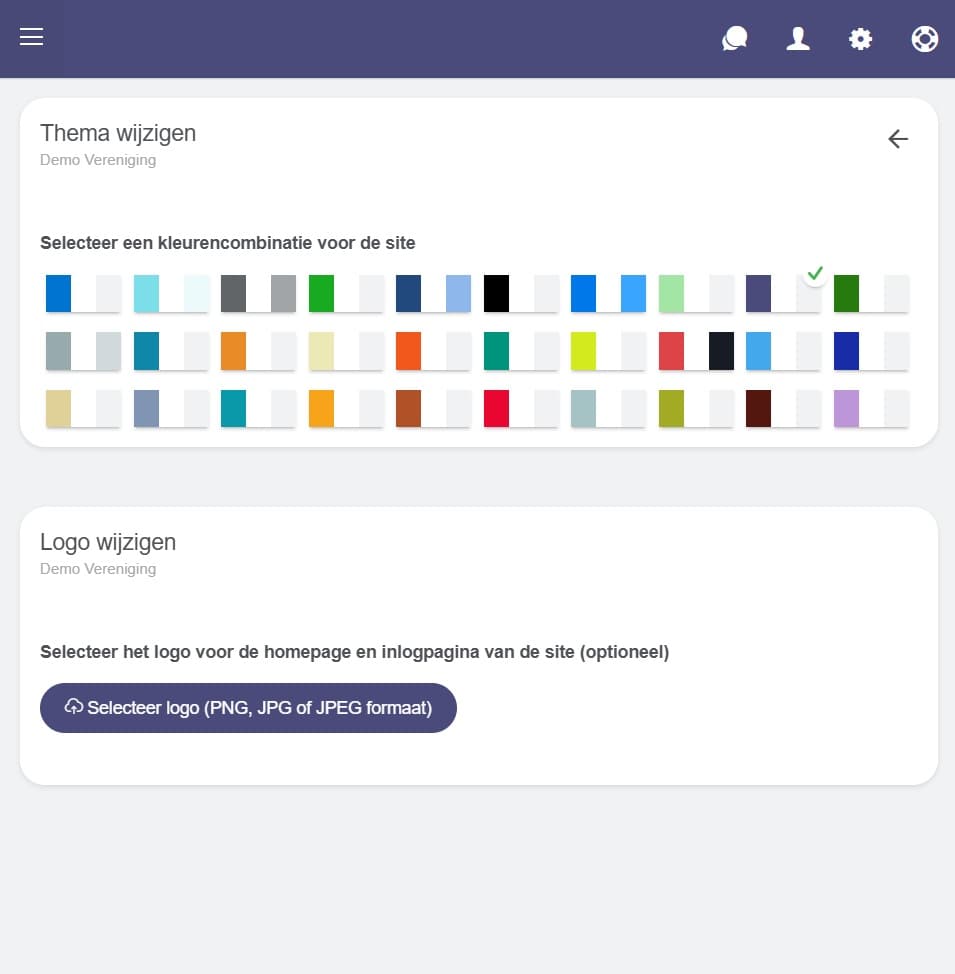Select the bright green color theme
955x974 pixels.
pos(346,294)
